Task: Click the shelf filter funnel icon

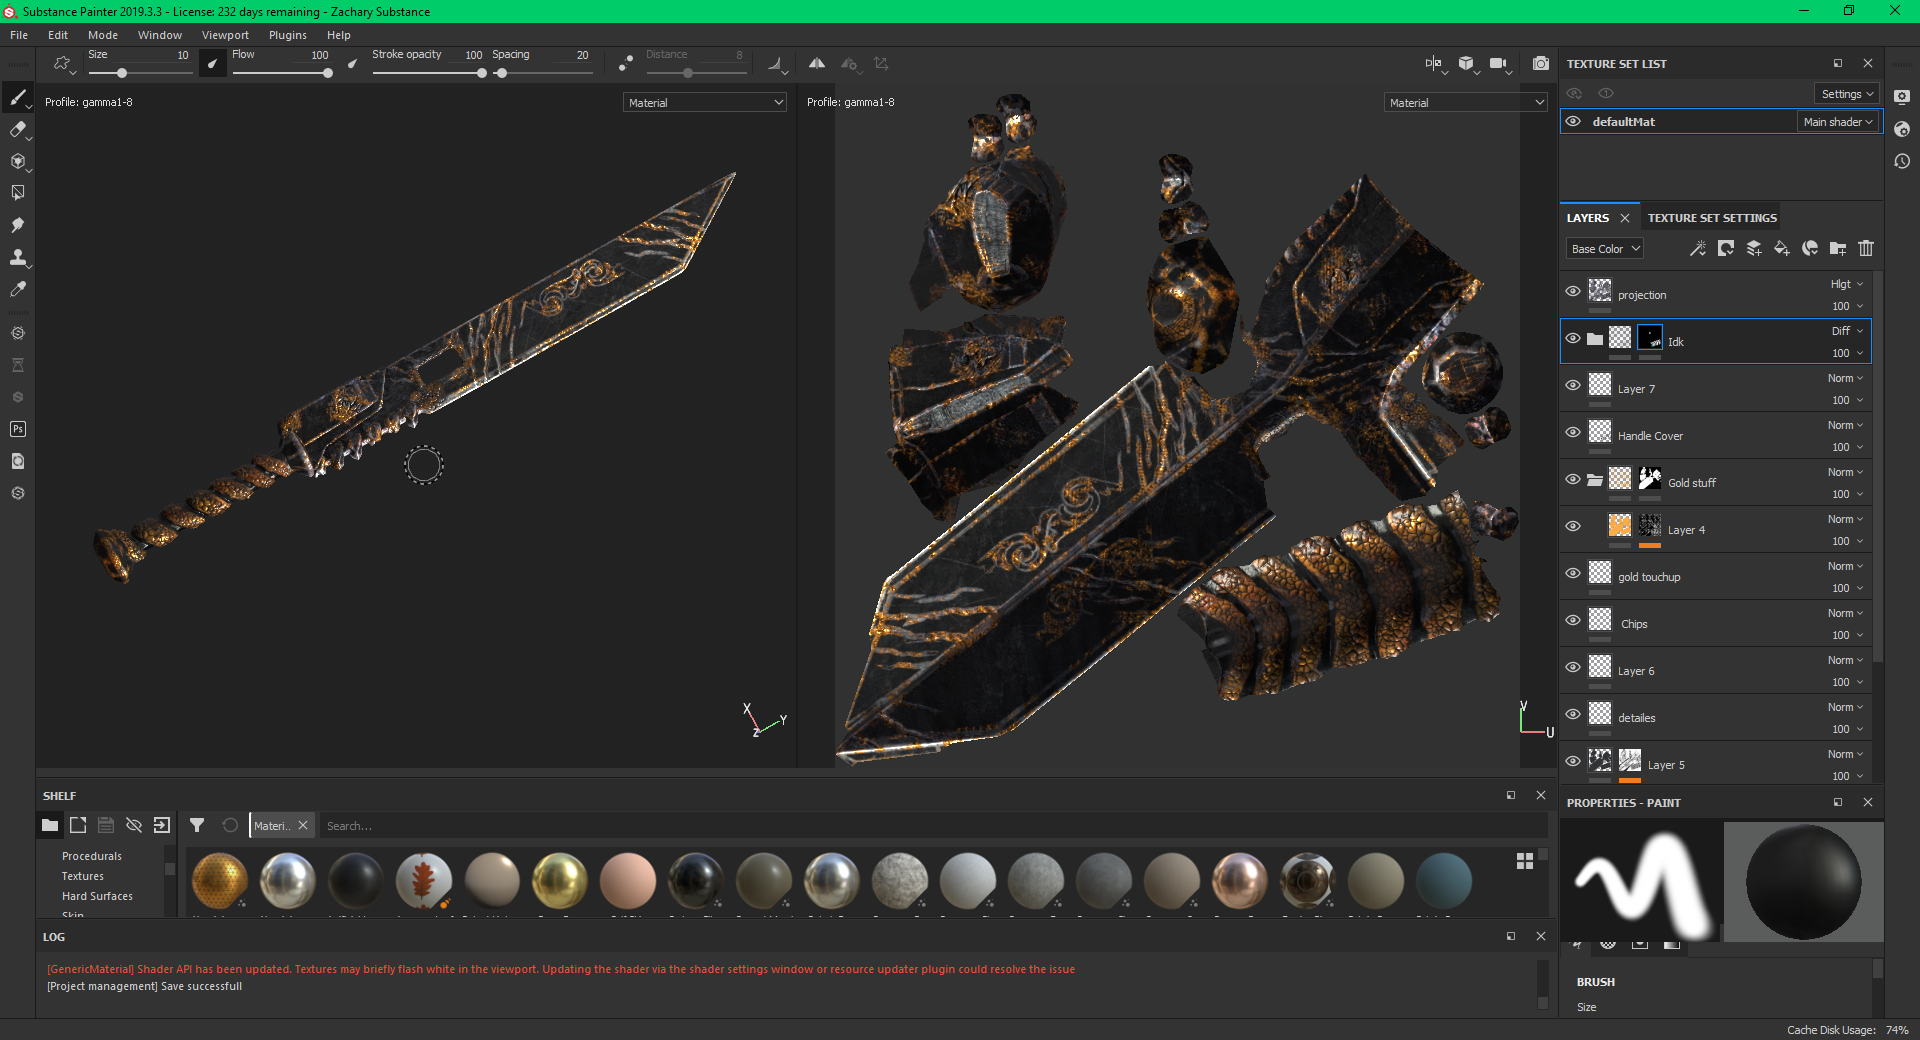Action: tap(197, 825)
